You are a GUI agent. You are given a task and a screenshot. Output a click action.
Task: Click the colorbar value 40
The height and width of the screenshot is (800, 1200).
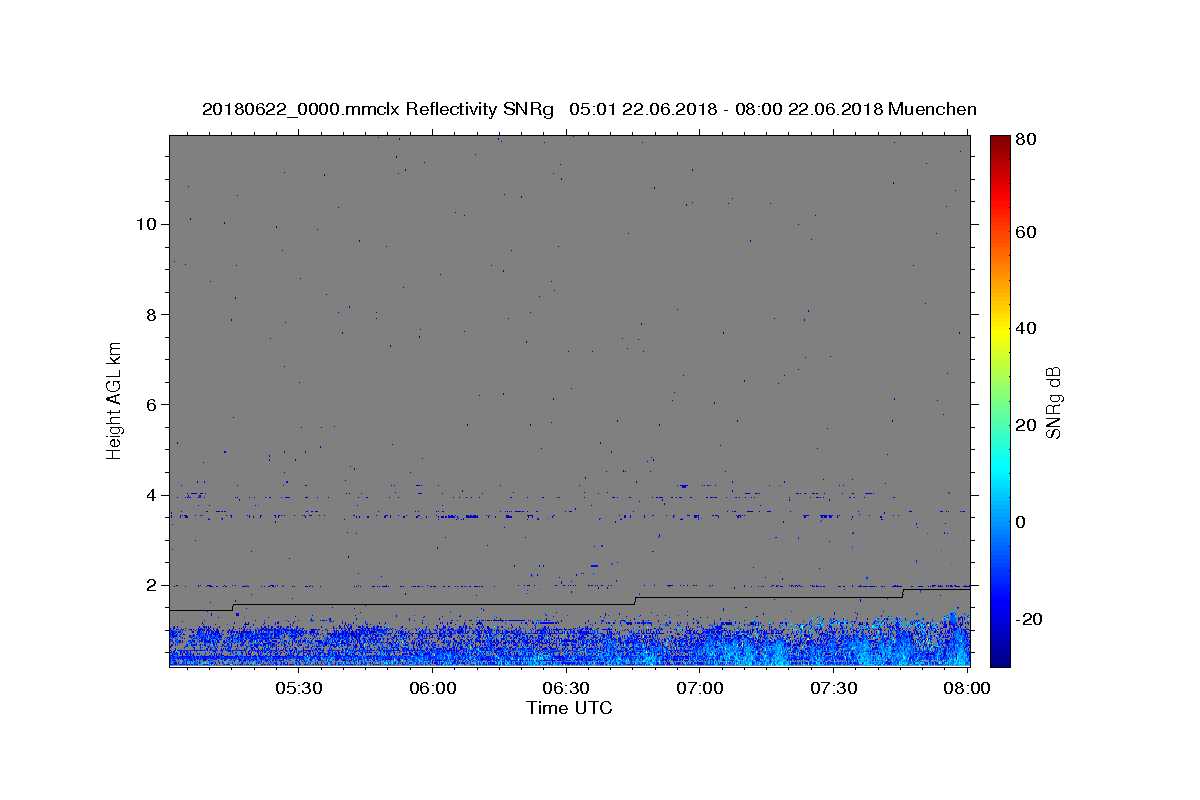1026,328
